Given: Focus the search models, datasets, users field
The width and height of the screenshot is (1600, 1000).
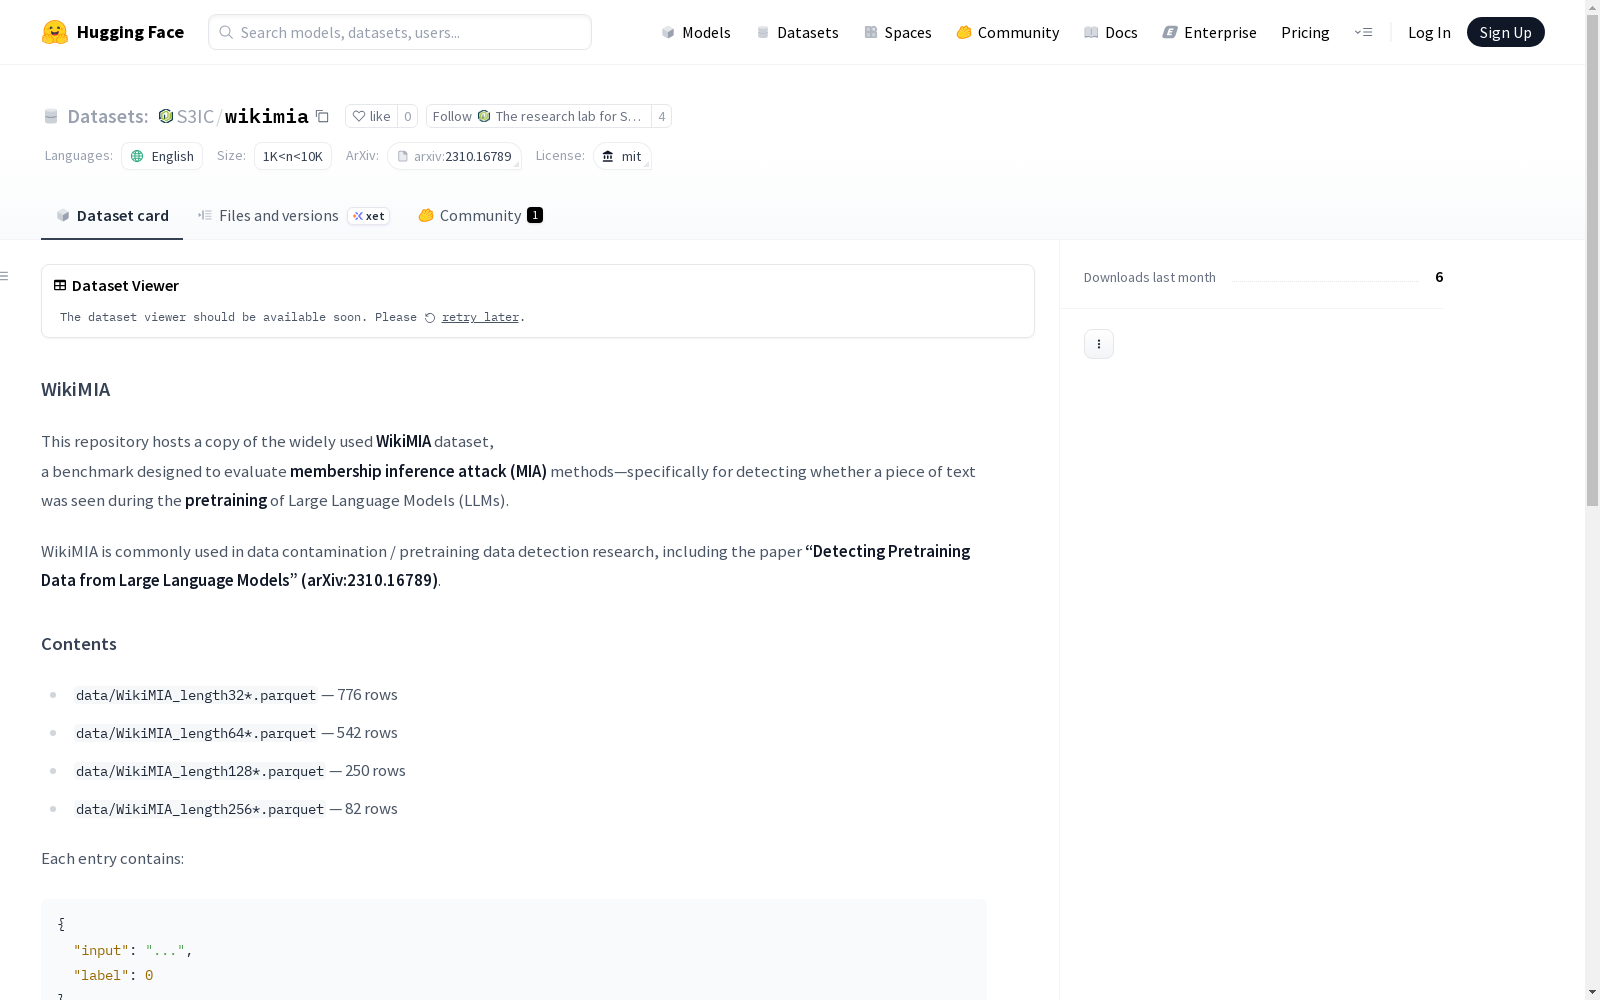Looking at the screenshot, I should coord(400,32).
